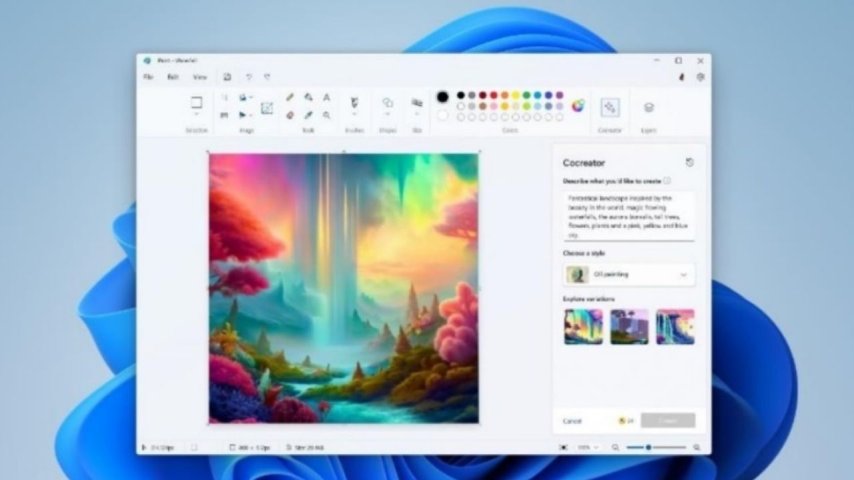
Task: Click the Undo arrow
Action: 249,77
